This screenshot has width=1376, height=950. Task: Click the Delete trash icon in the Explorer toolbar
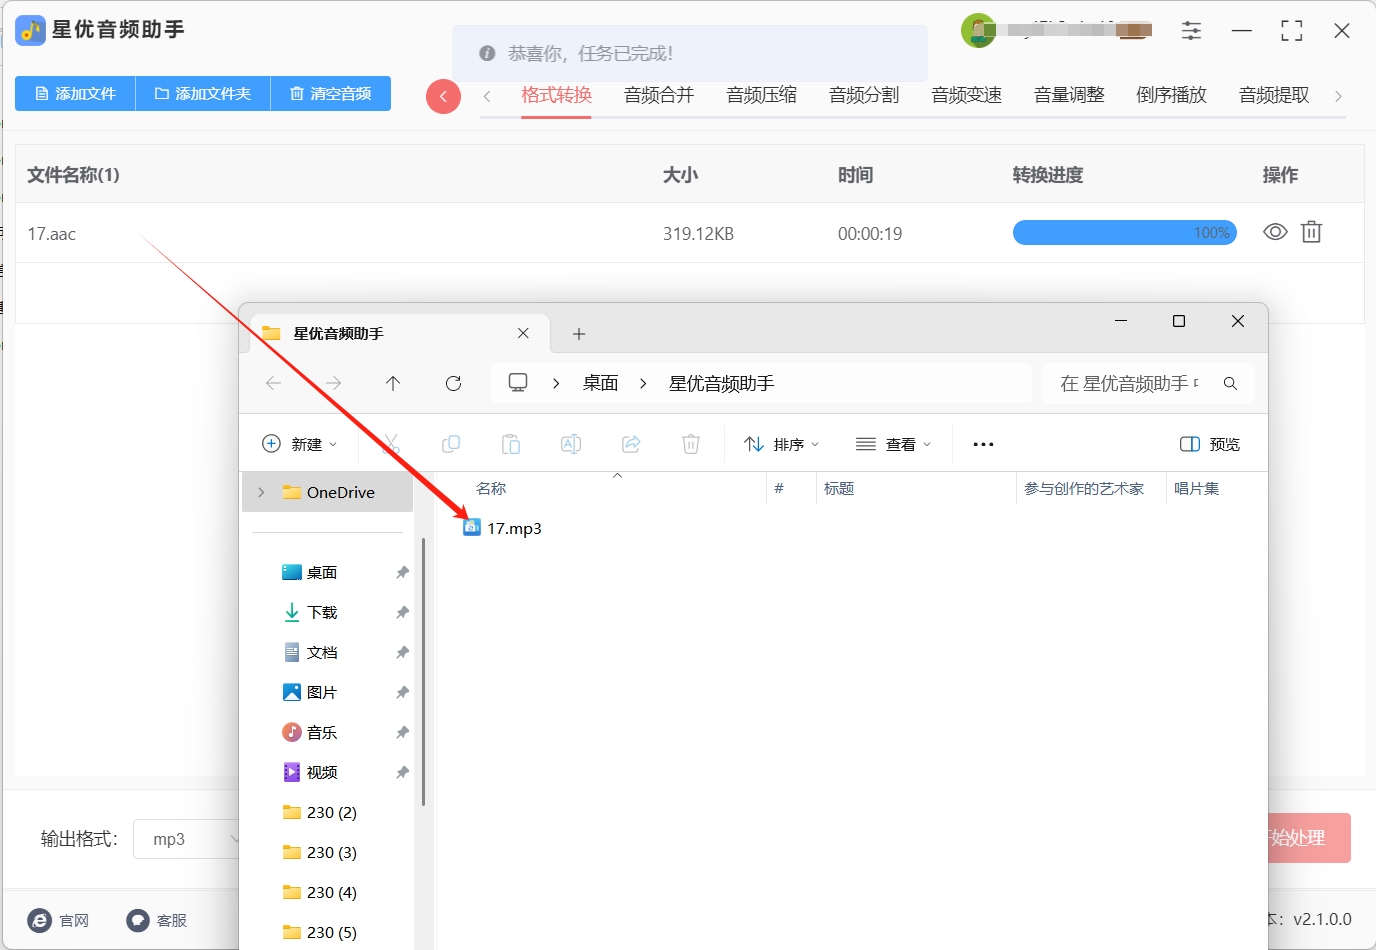point(691,444)
